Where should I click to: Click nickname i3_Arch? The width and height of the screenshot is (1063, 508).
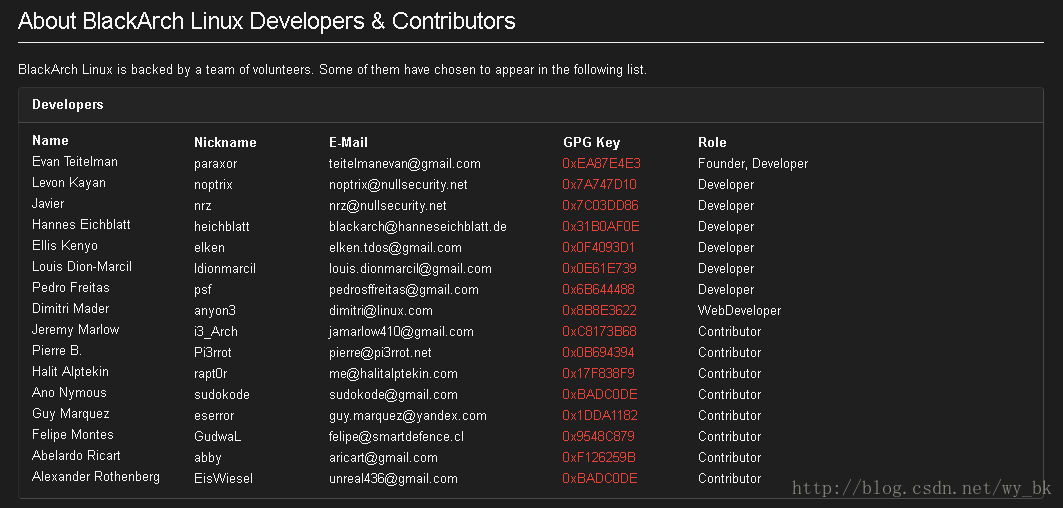pyautogui.click(x=216, y=332)
